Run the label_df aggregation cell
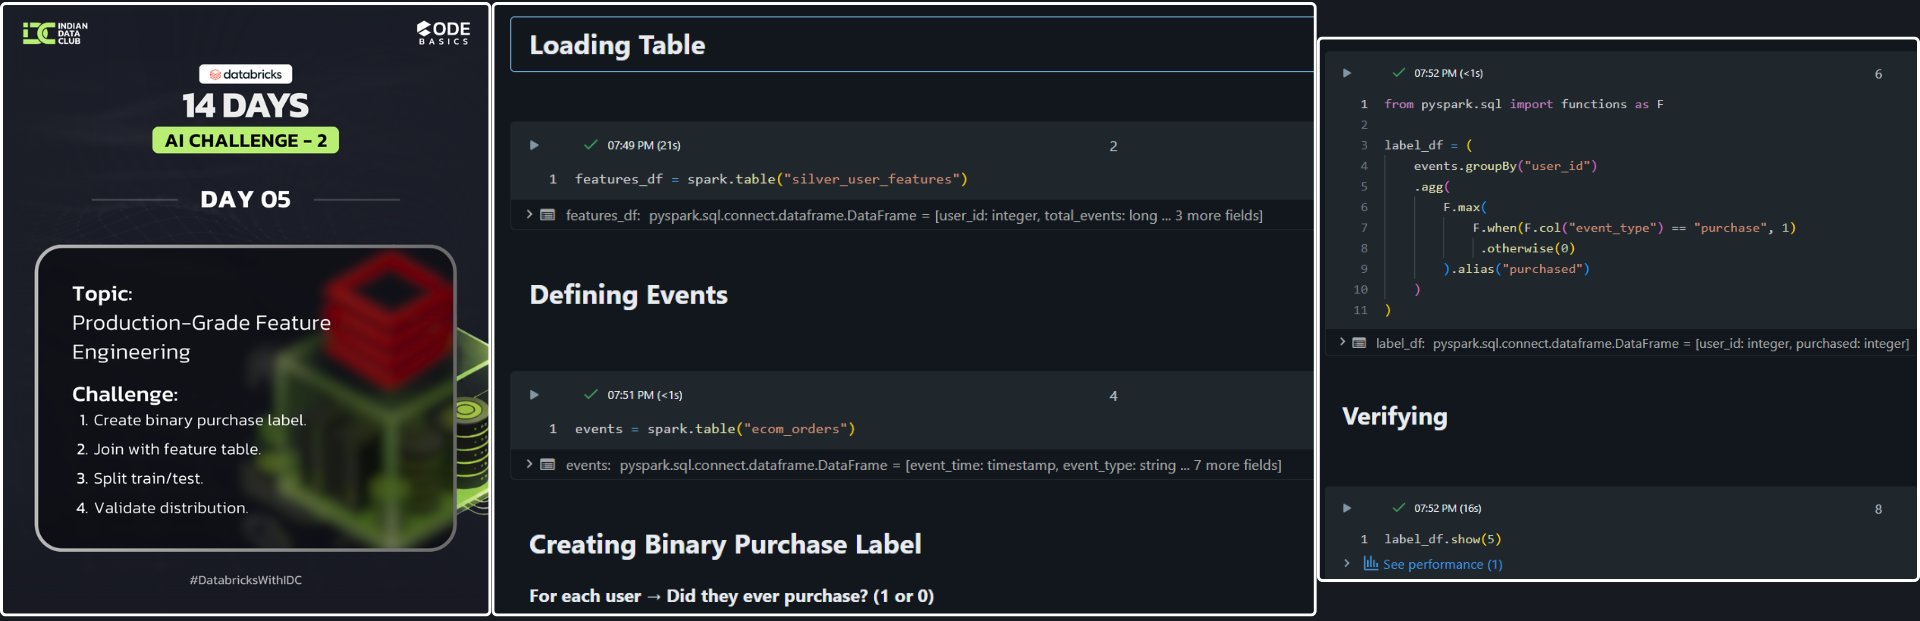The image size is (1920, 621). pos(1347,73)
